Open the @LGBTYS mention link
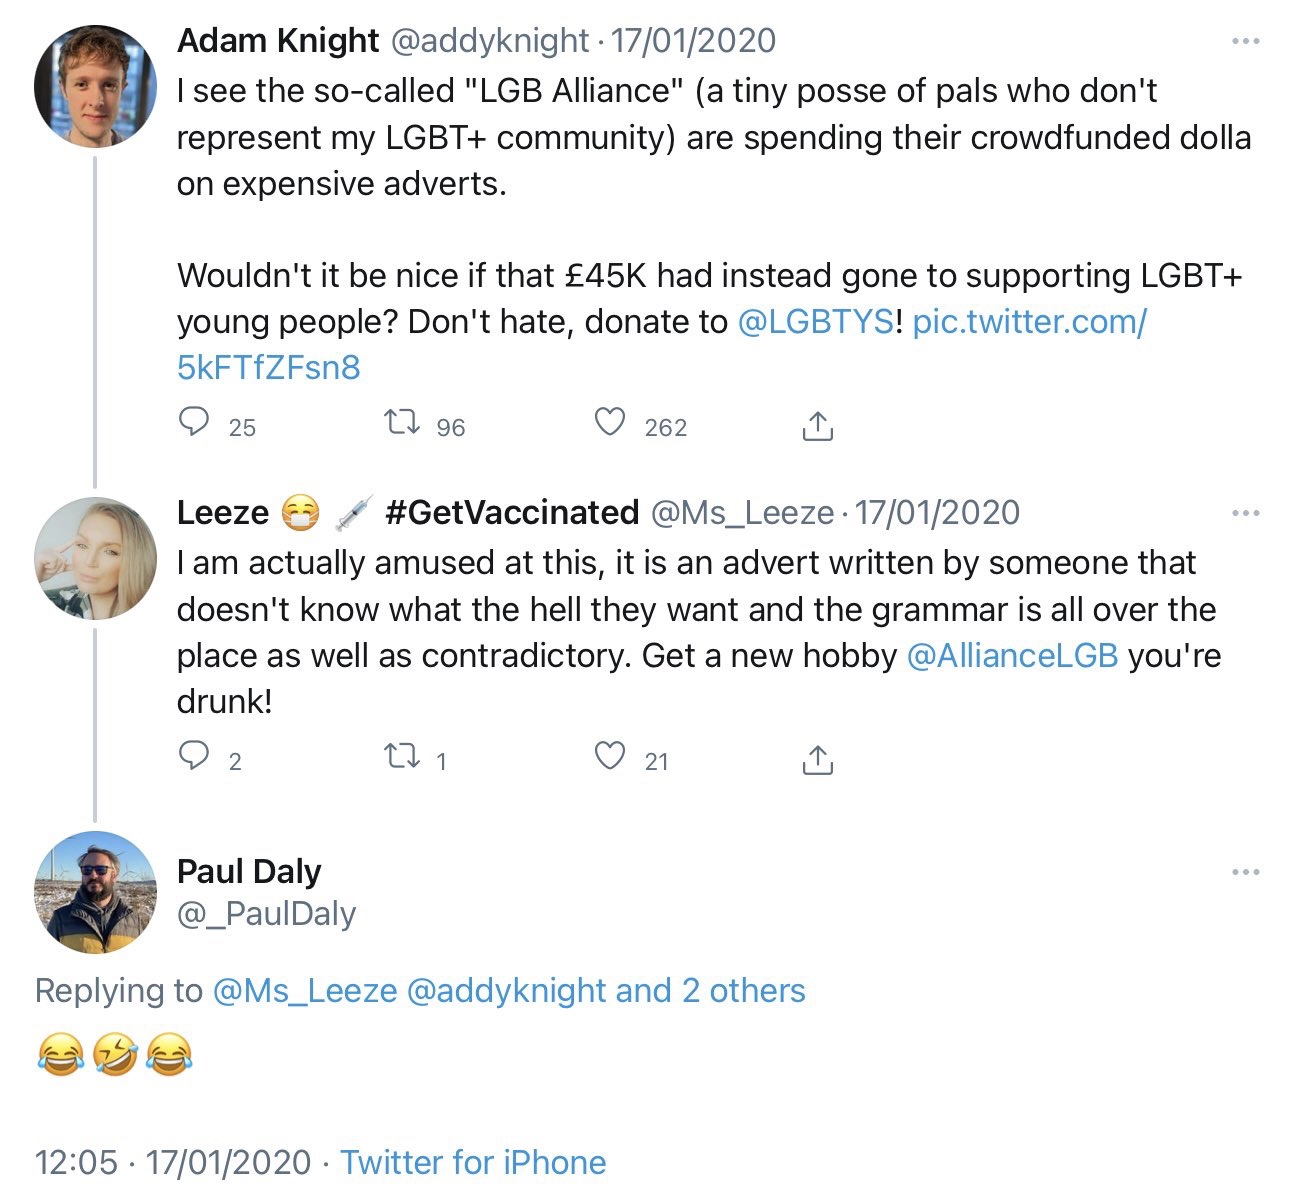 (815, 322)
